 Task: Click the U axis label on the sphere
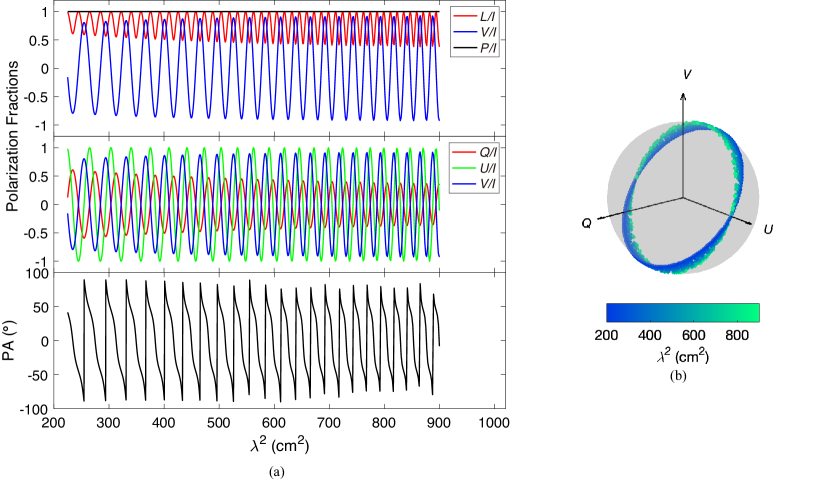[768, 229]
